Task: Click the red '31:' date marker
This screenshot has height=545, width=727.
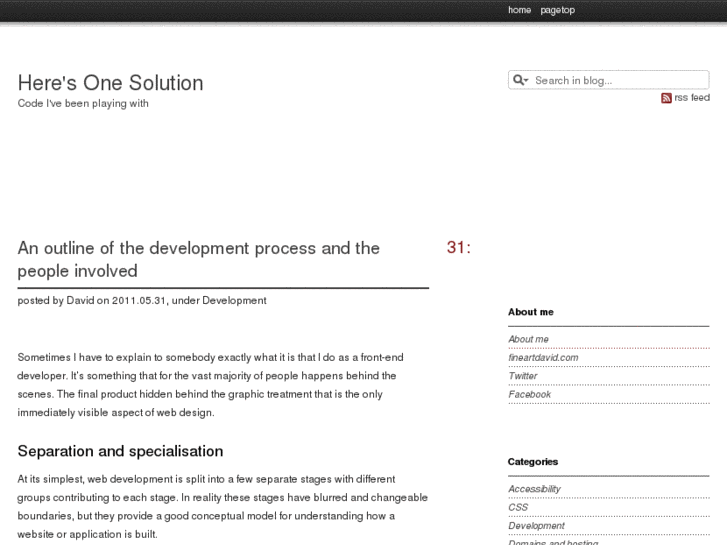Action: pyautogui.click(x=459, y=247)
